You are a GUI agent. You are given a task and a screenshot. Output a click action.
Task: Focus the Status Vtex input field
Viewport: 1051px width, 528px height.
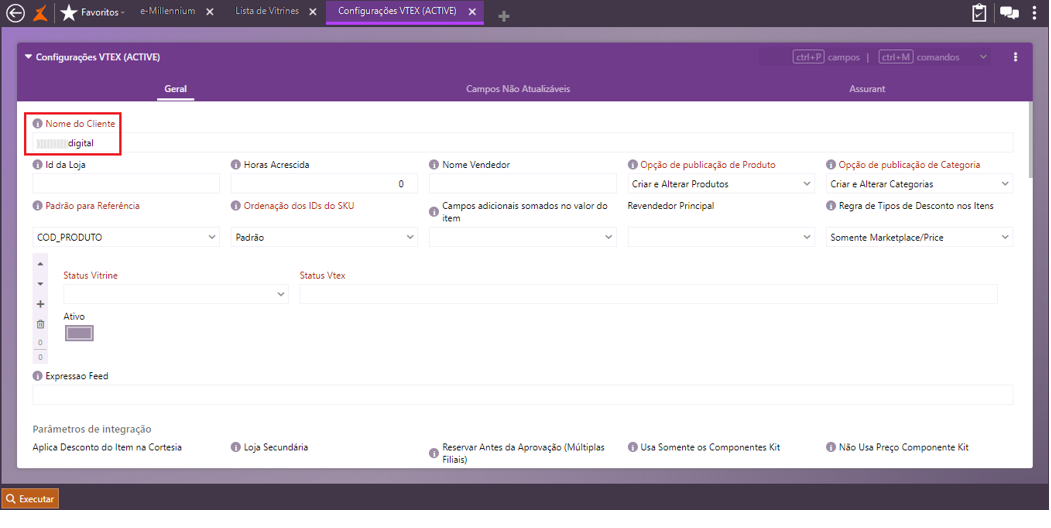[x=648, y=294]
